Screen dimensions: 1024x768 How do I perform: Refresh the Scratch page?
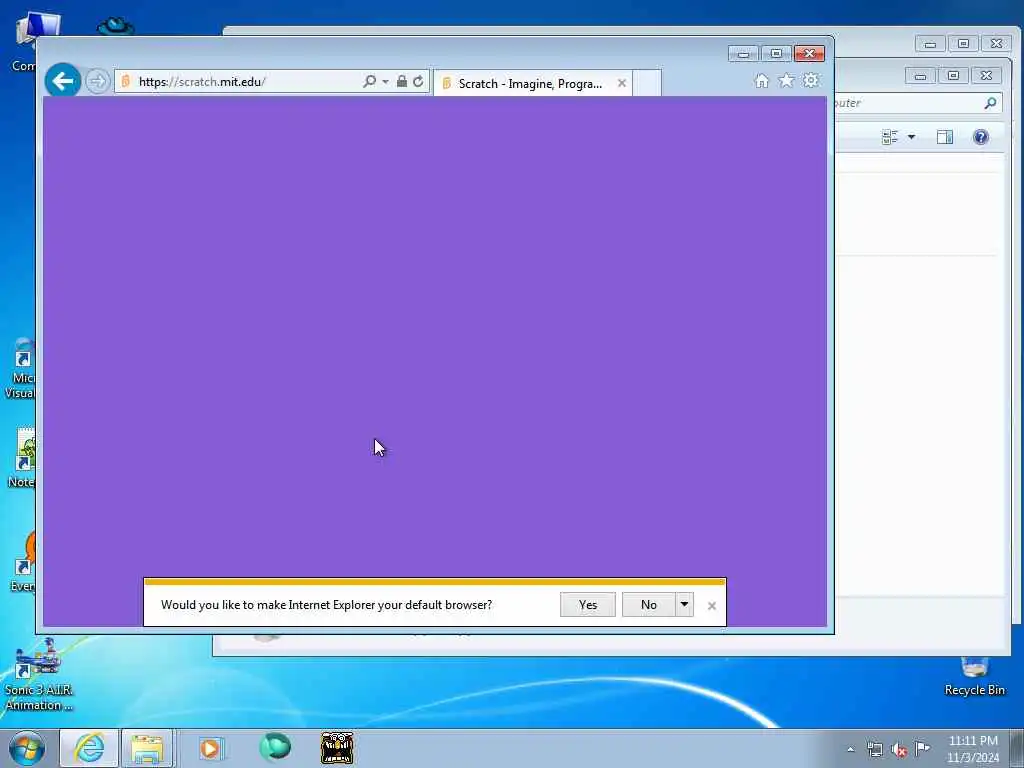click(418, 82)
